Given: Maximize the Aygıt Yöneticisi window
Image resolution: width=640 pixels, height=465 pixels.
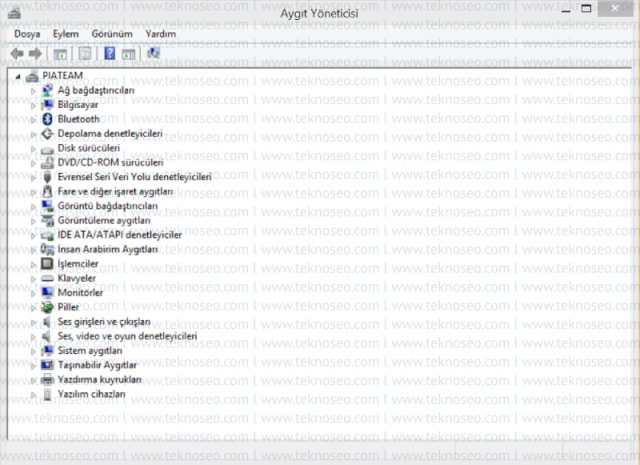Looking at the screenshot, I should click(586, 9).
